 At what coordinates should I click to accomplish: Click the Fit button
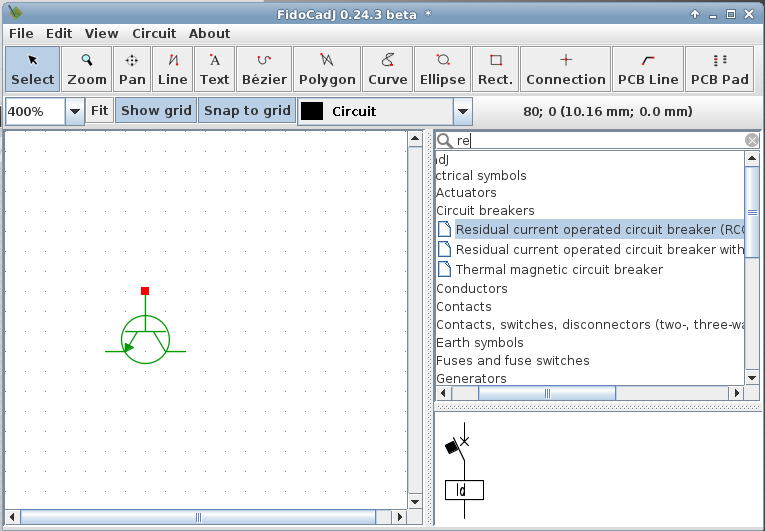click(x=99, y=111)
